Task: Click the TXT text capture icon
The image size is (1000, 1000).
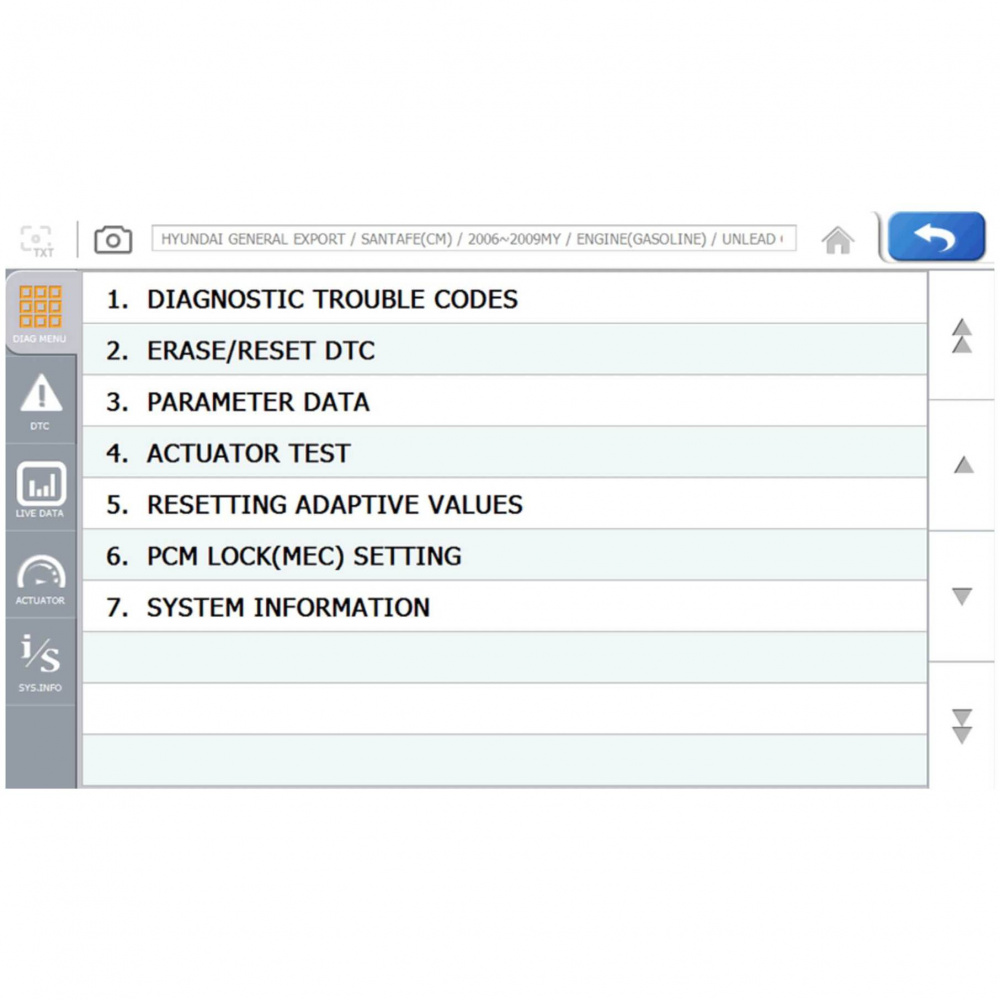Action: pyautogui.click(x=37, y=240)
